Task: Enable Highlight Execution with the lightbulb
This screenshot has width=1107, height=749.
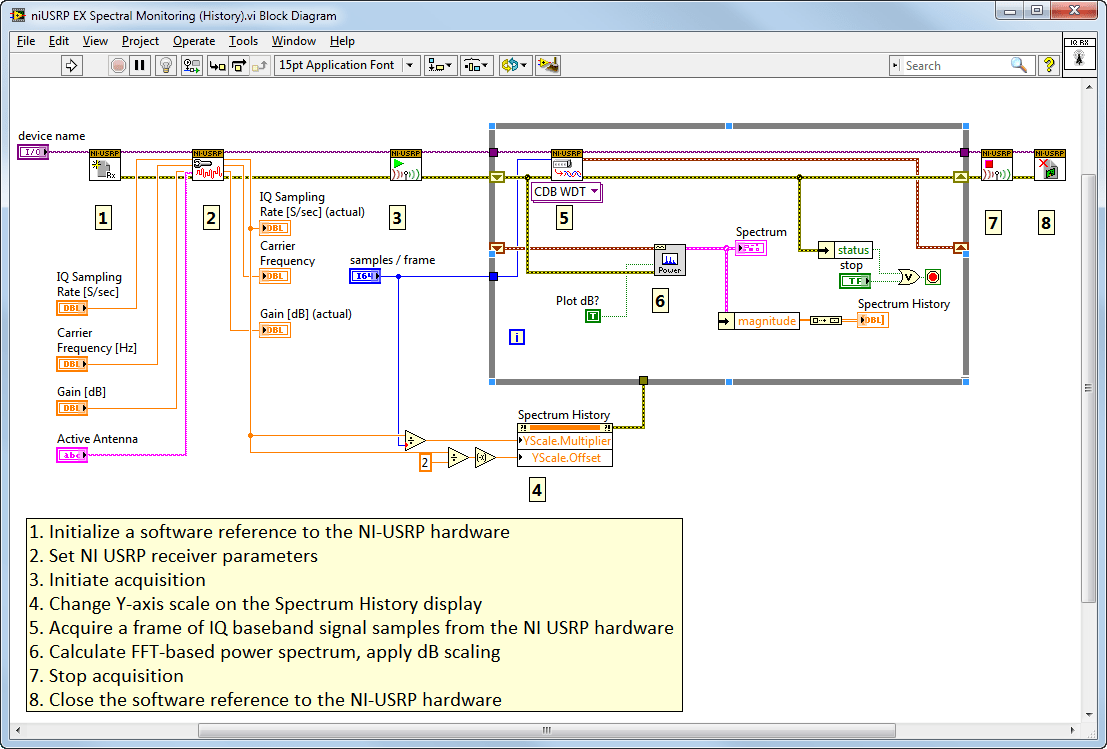Action: [x=165, y=65]
